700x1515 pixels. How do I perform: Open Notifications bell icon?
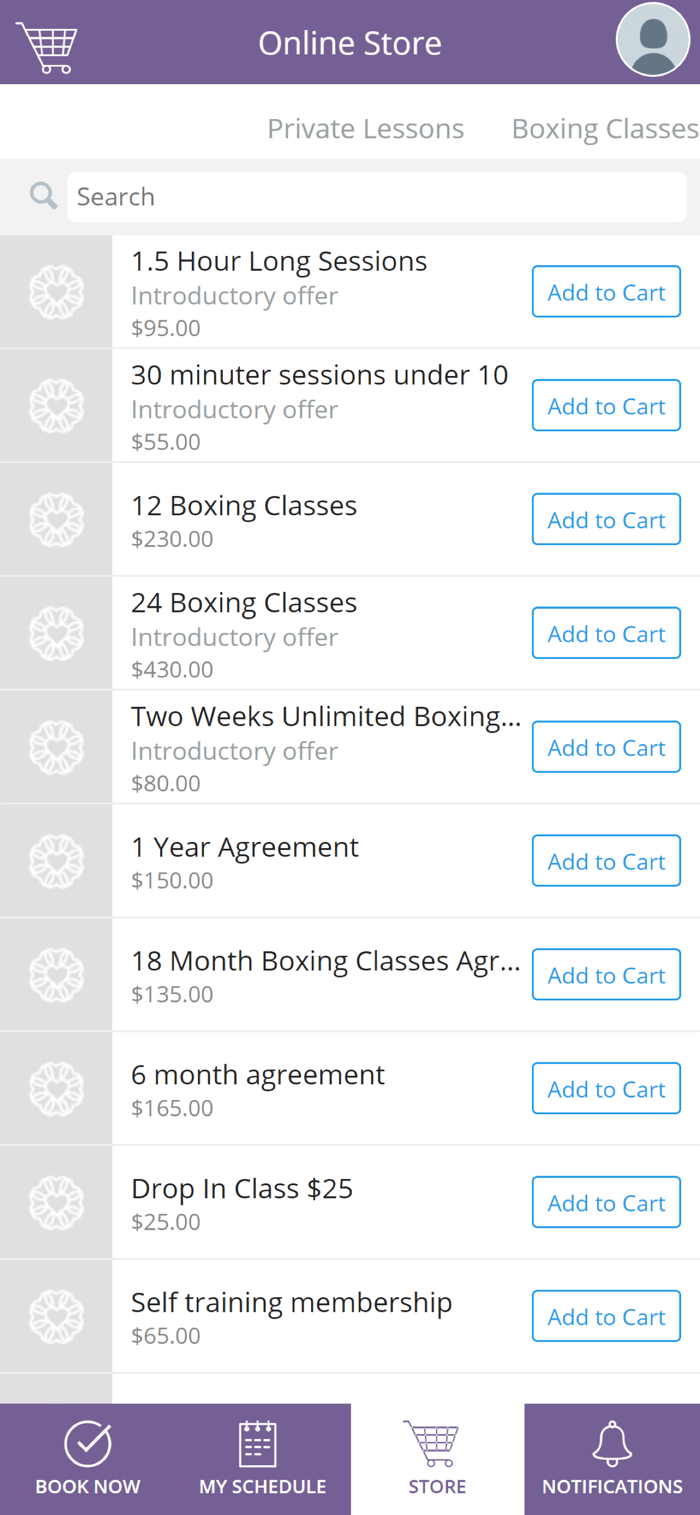612,1444
